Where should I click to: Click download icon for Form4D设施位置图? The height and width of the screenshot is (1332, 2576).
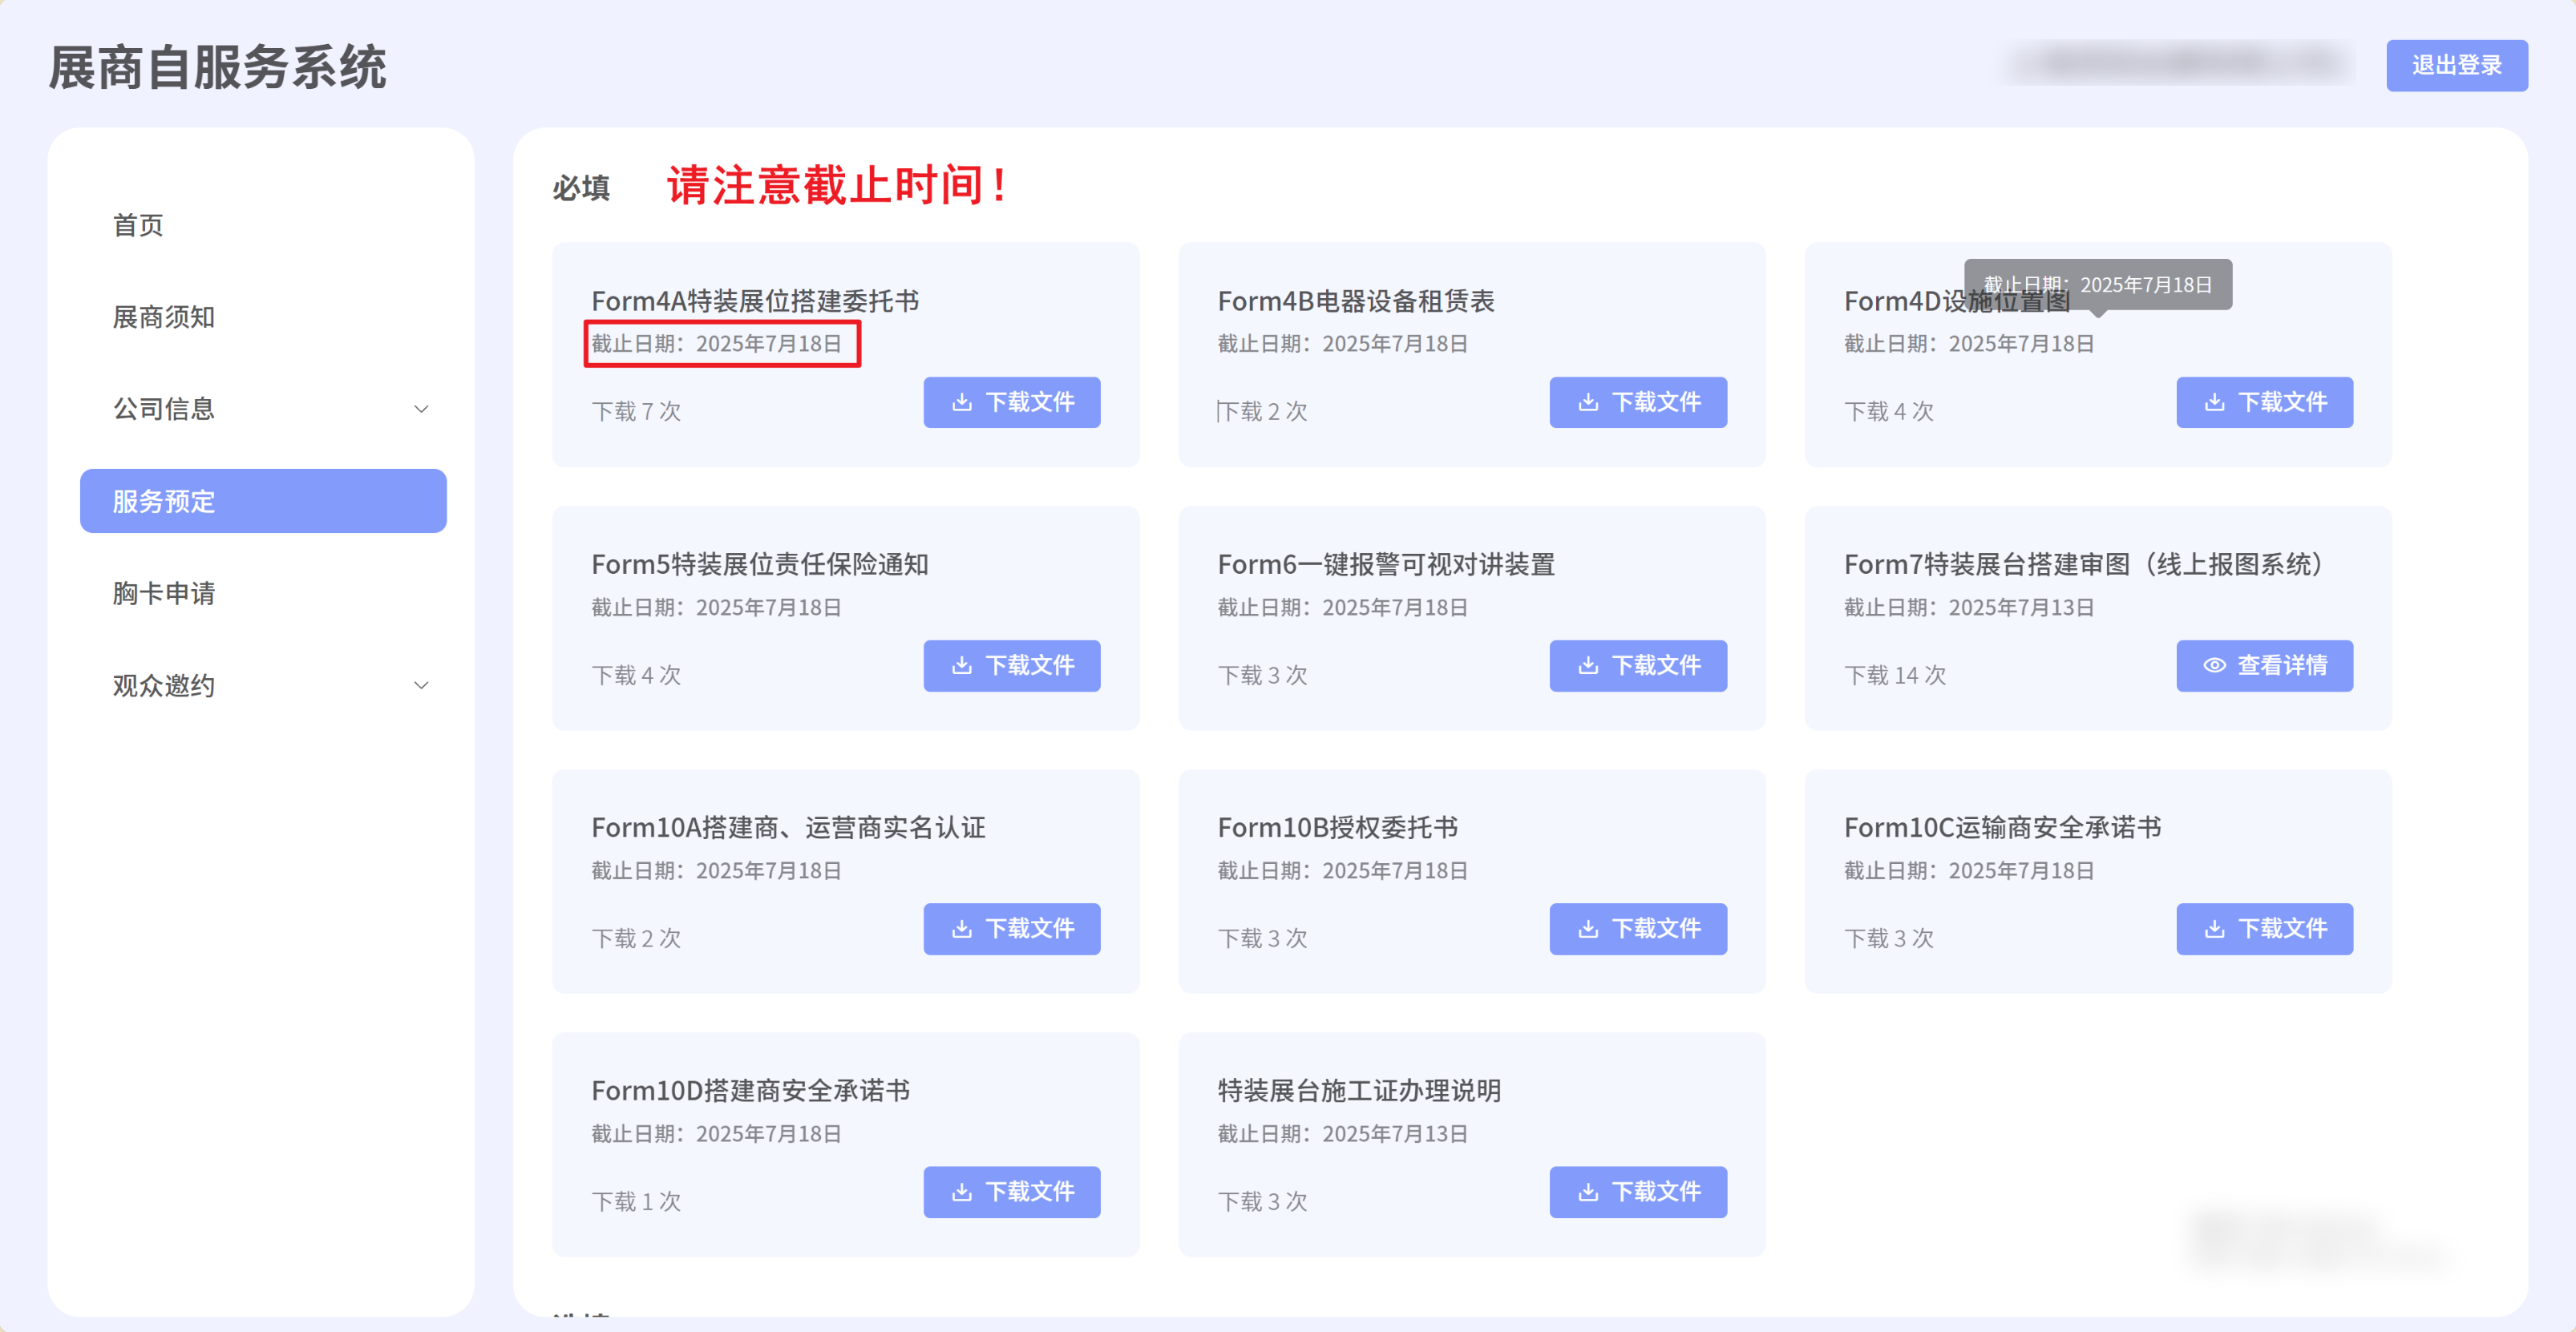click(x=2214, y=402)
